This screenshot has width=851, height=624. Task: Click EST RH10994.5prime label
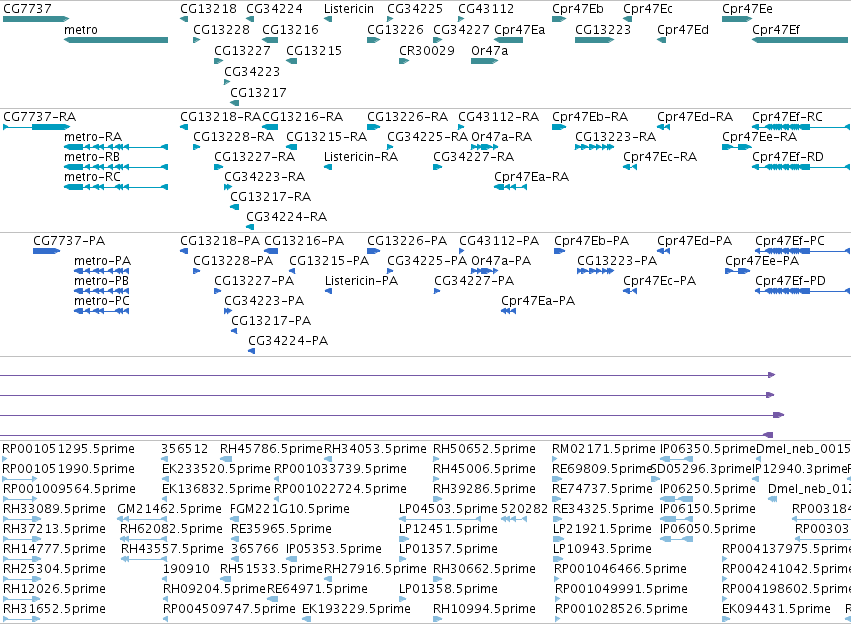click(x=484, y=609)
